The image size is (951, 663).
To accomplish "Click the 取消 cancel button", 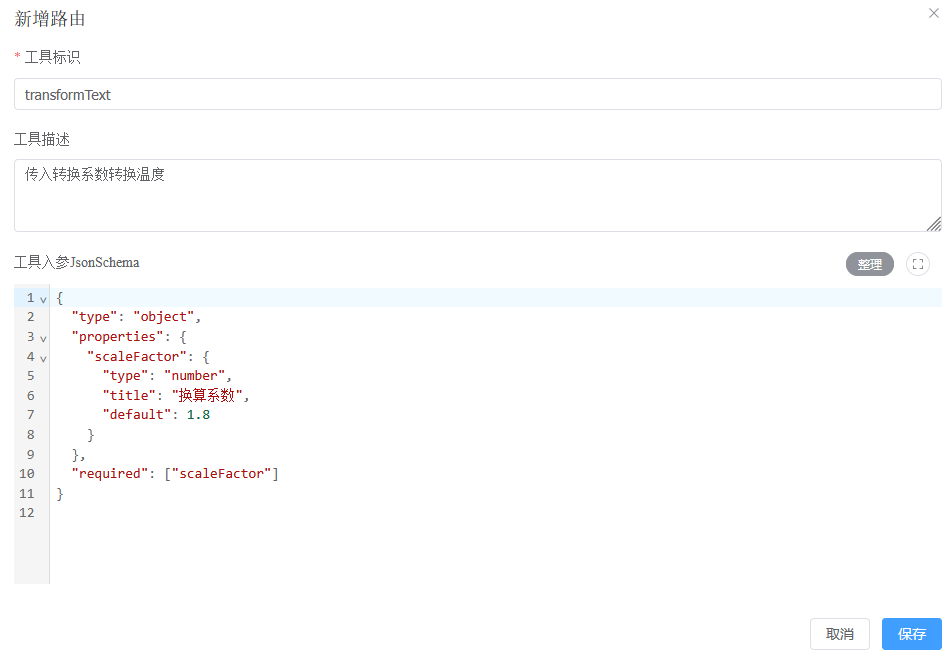I will [840, 633].
